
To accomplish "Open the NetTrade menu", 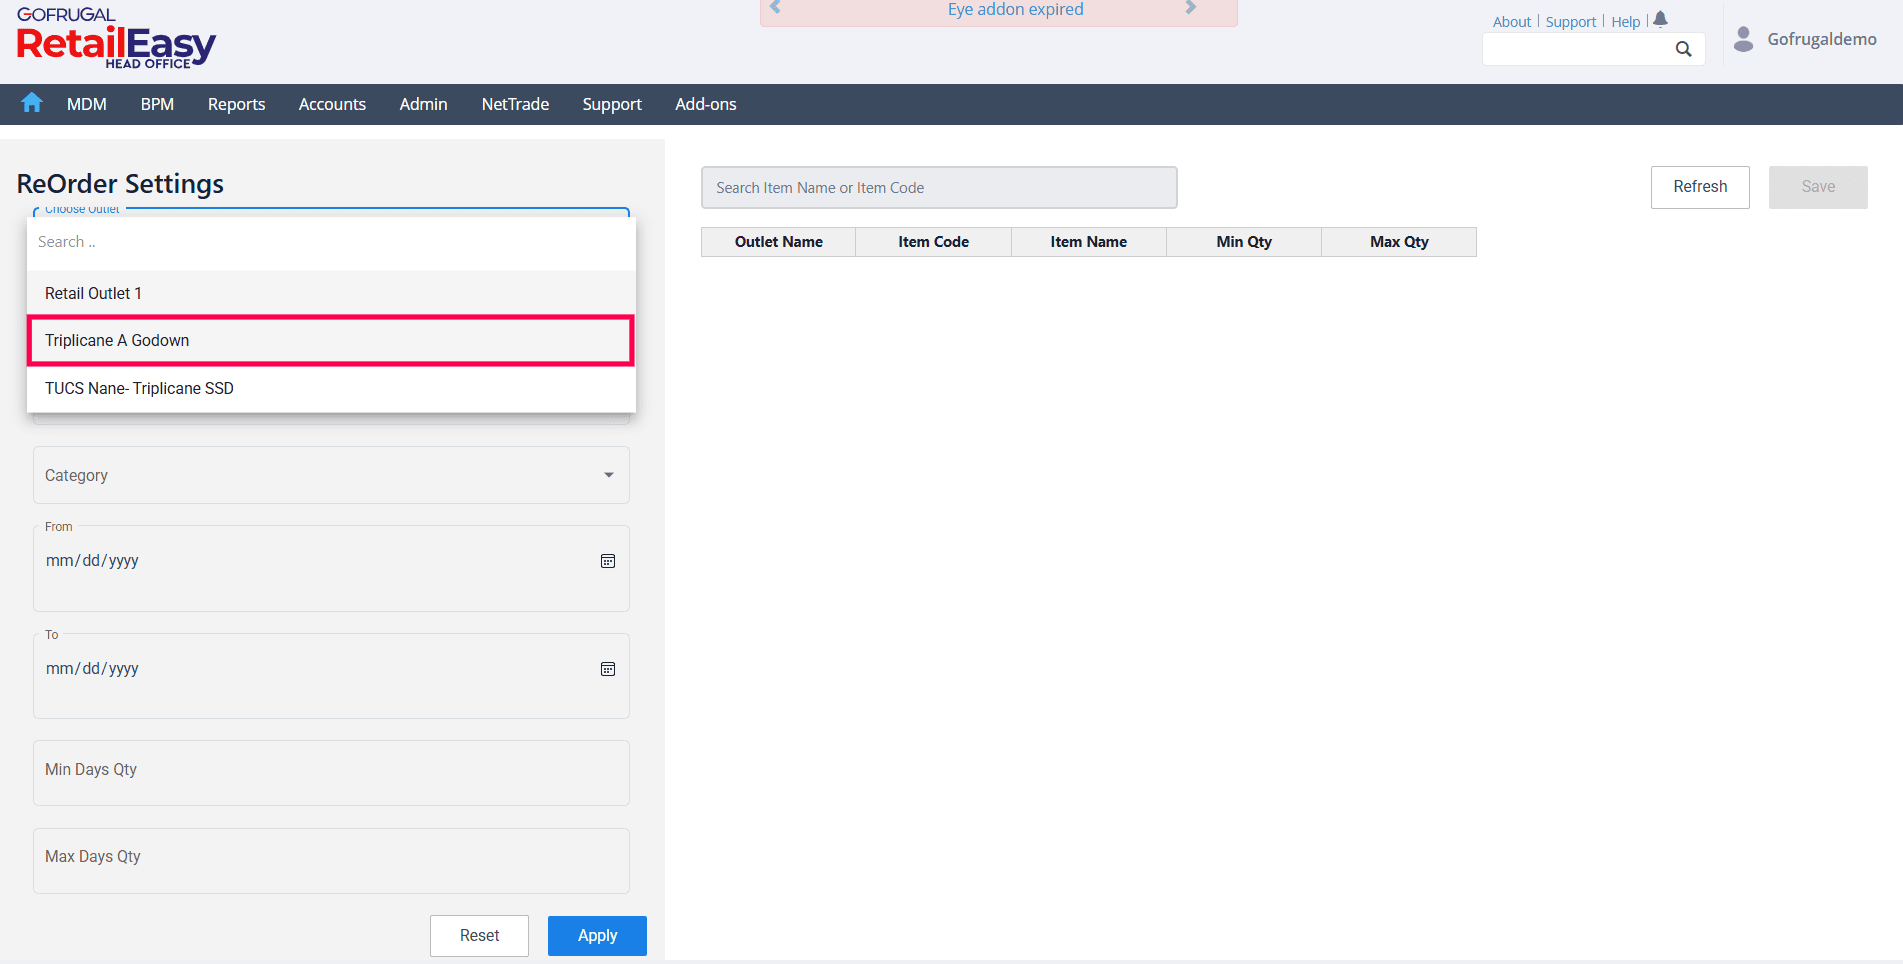I will tap(515, 104).
